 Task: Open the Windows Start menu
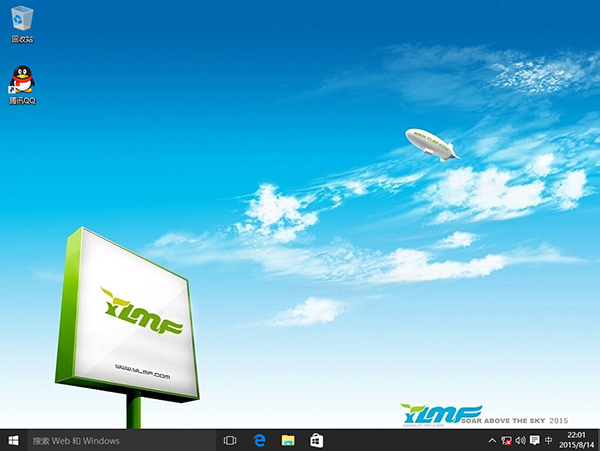point(13,440)
